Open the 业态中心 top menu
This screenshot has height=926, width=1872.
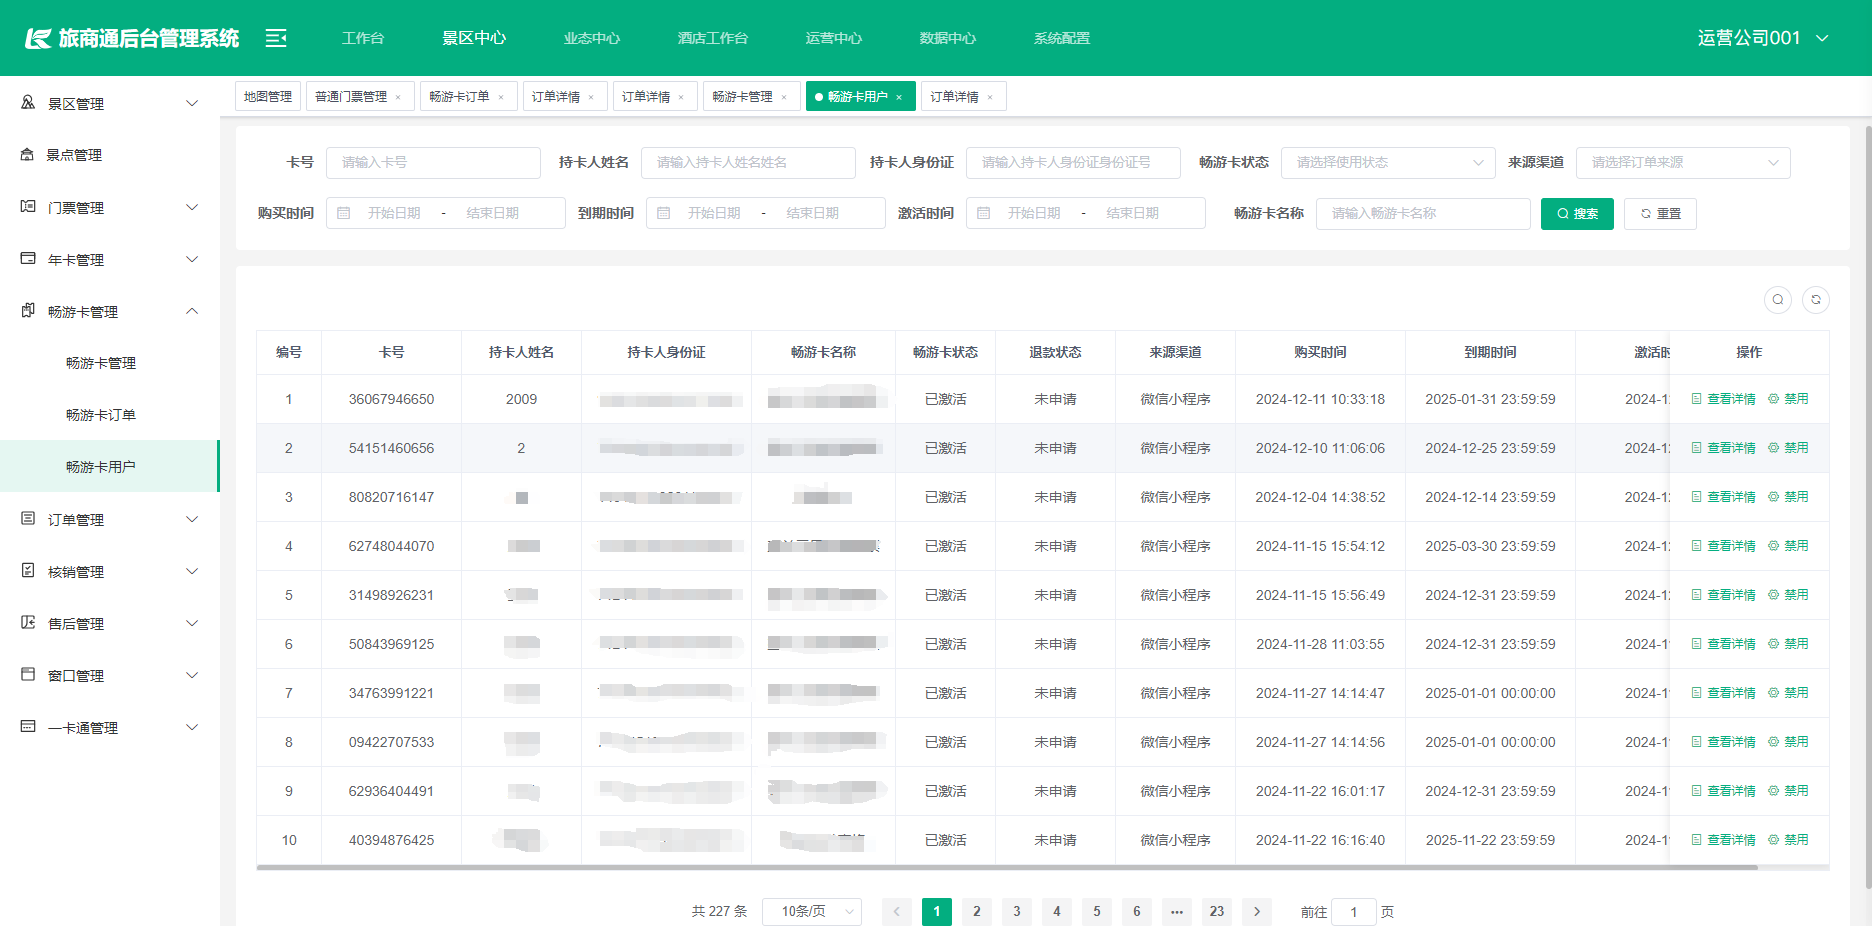pos(592,38)
